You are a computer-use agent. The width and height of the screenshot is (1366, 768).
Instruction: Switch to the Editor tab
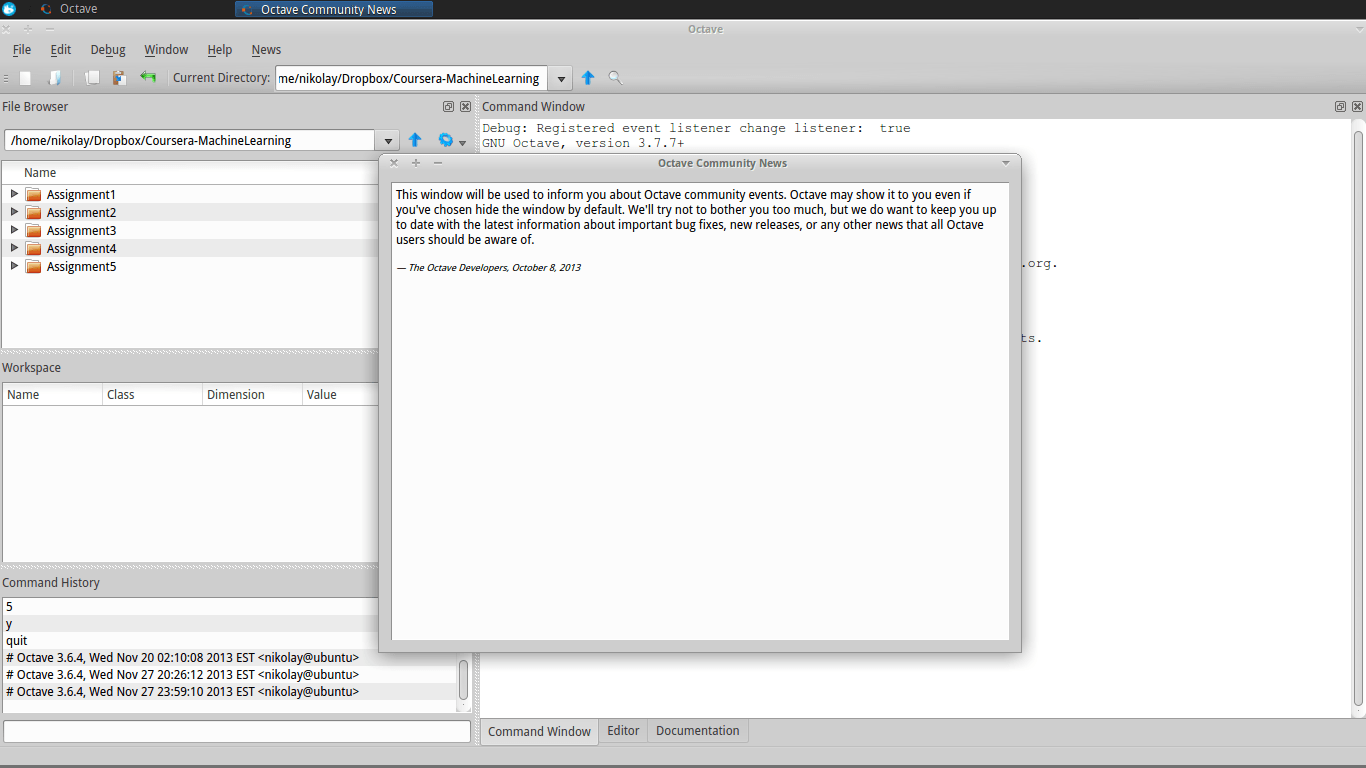point(623,731)
